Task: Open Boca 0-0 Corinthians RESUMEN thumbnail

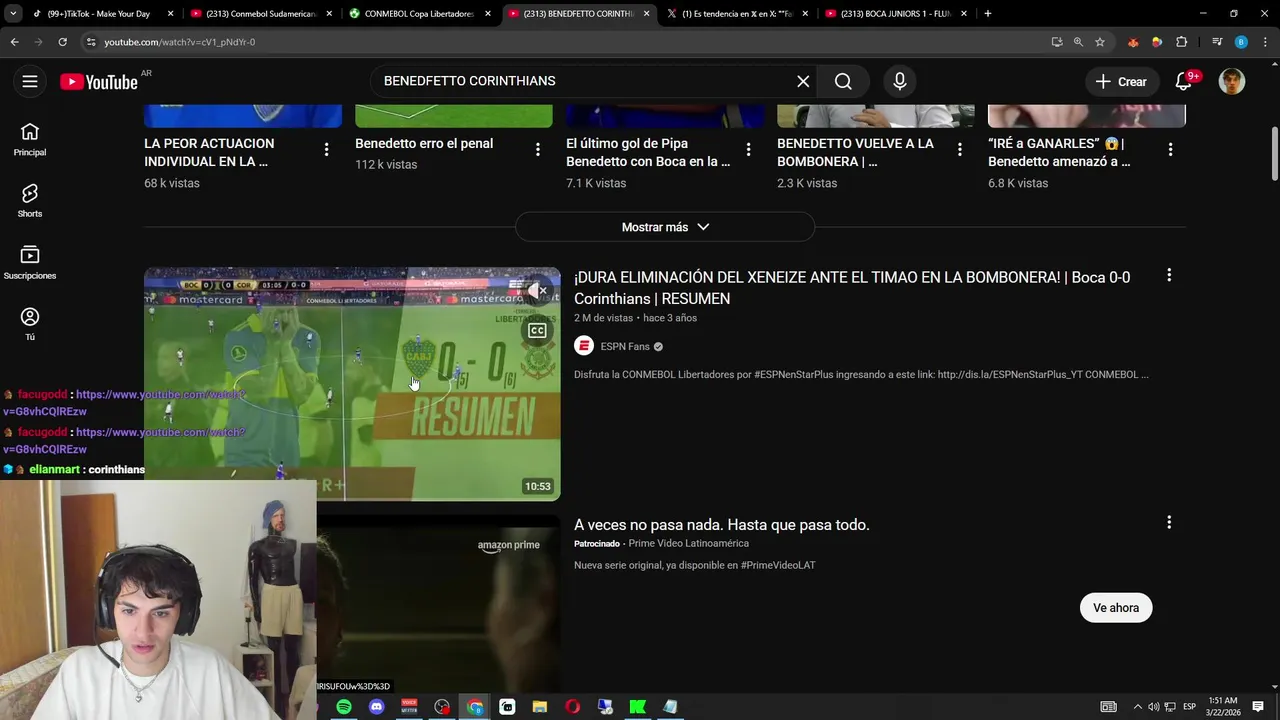Action: pyautogui.click(x=352, y=384)
